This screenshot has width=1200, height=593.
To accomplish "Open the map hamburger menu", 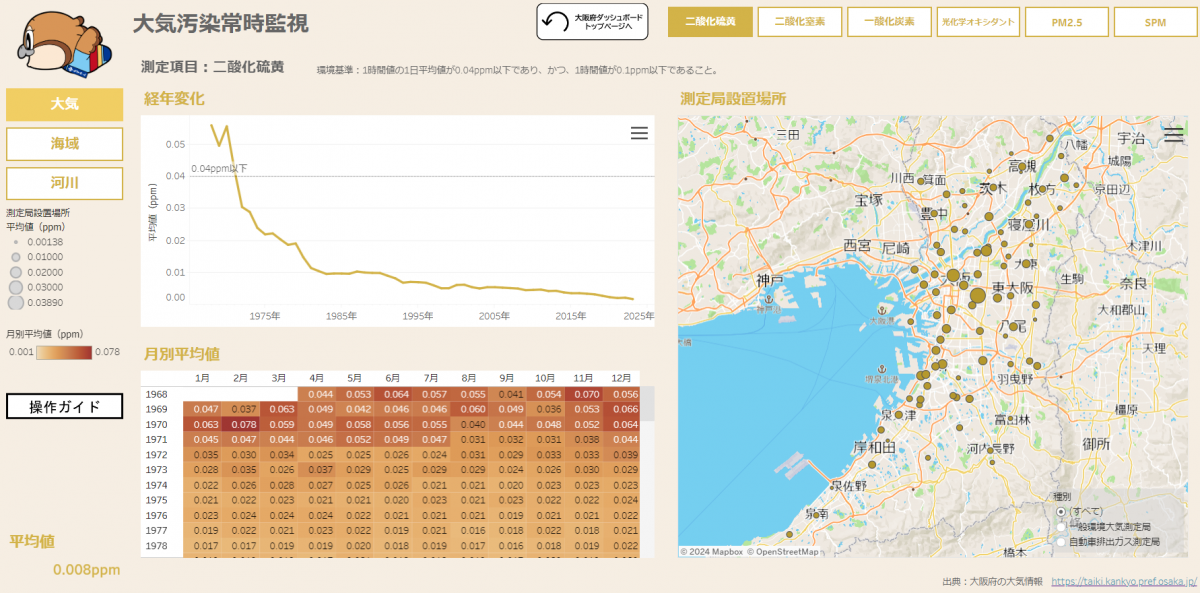I will [x=1173, y=135].
